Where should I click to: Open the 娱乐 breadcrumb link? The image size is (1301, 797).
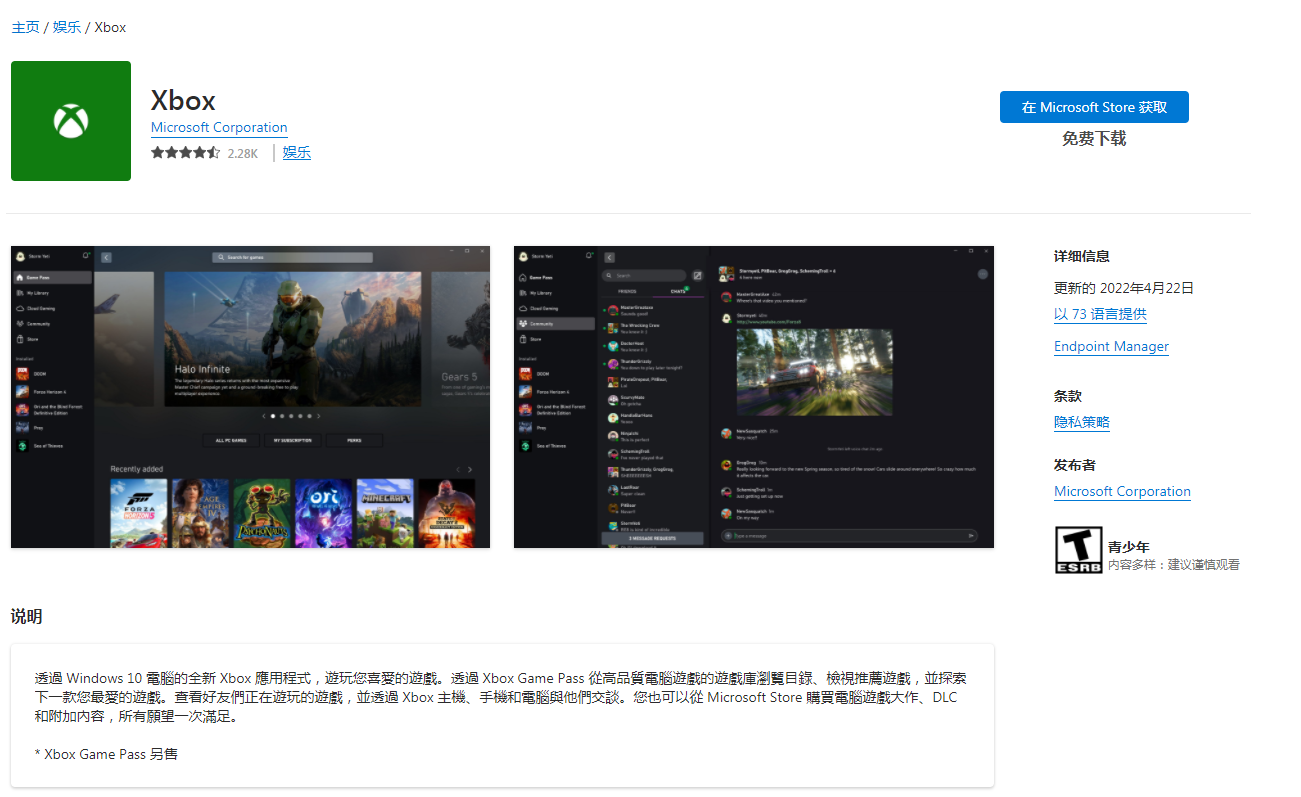[67, 27]
